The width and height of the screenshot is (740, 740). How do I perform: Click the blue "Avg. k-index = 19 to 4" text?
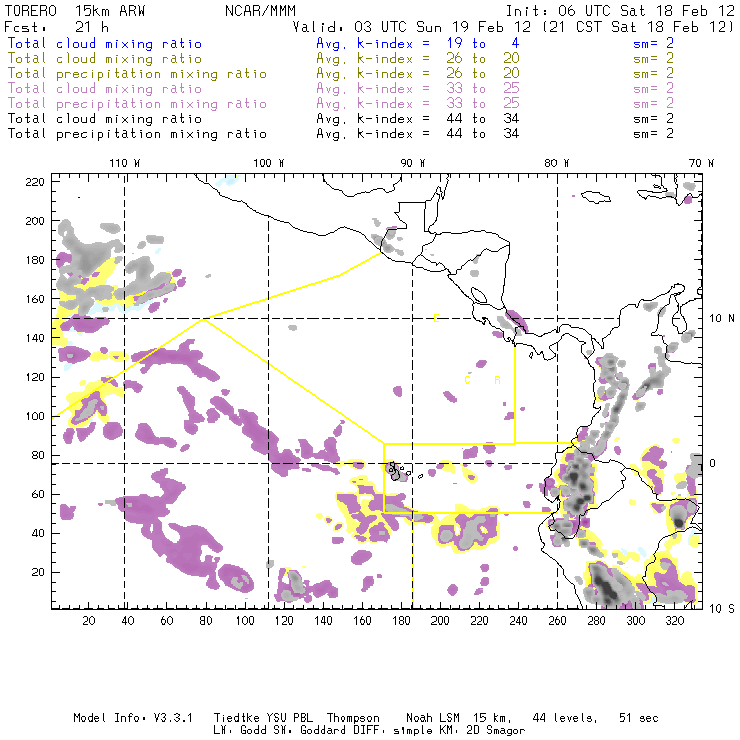click(418, 43)
